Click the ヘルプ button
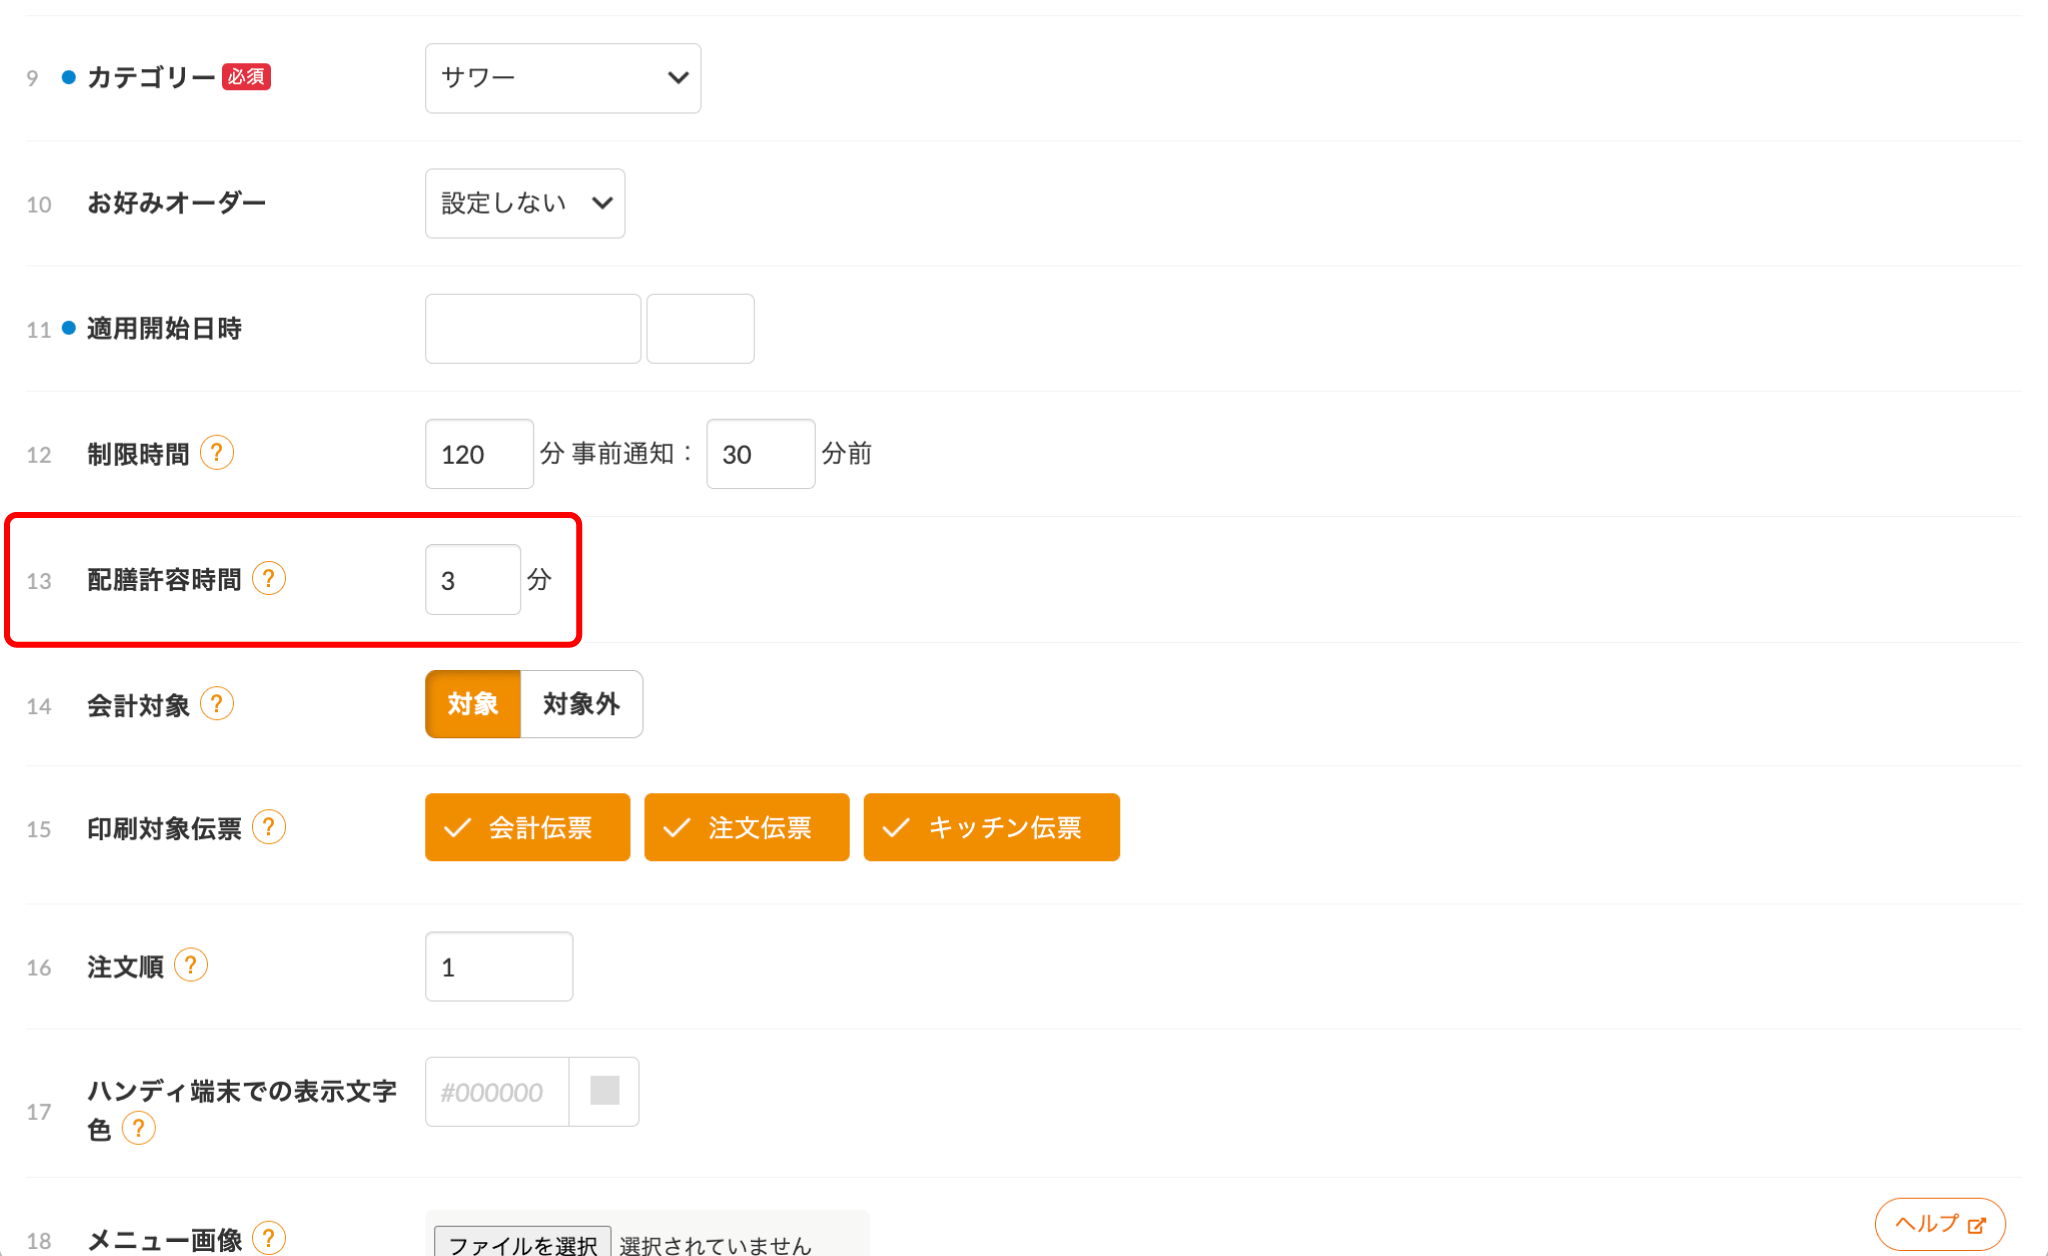 click(1927, 1224)
